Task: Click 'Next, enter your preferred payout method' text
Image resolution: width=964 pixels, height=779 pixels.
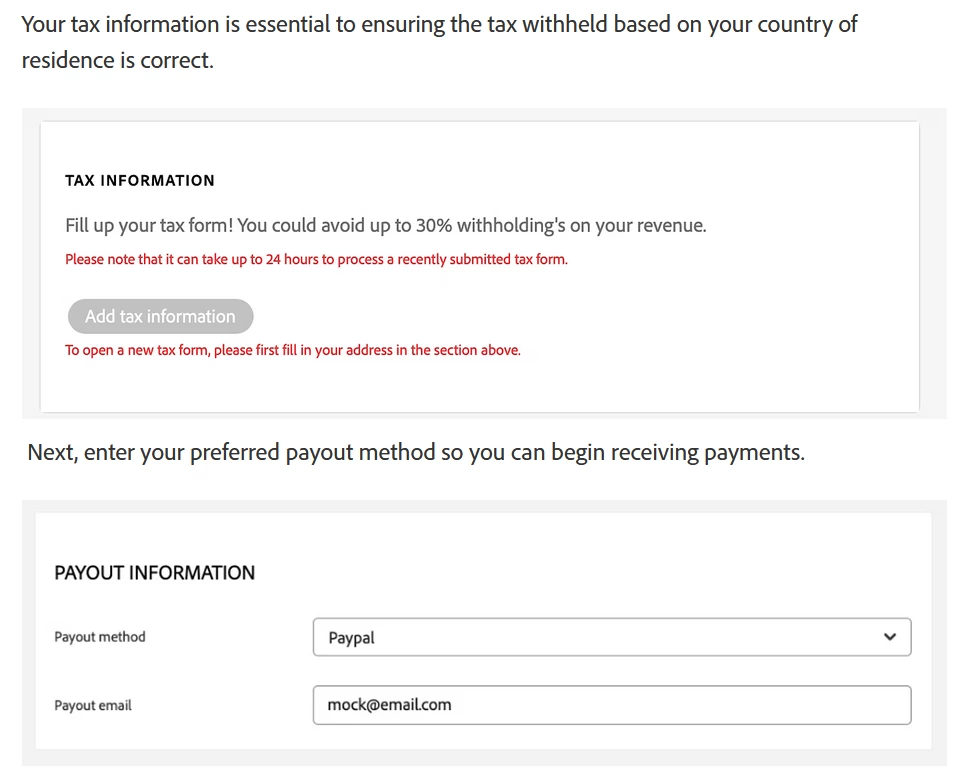Action: click(x=231, y=453)
